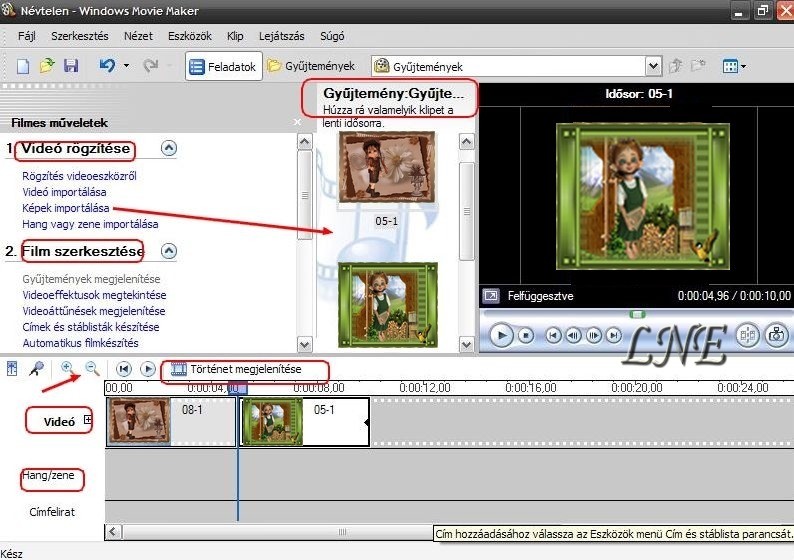
Task: Play the timeline with its toolbar button
Action: pos(147,369)
